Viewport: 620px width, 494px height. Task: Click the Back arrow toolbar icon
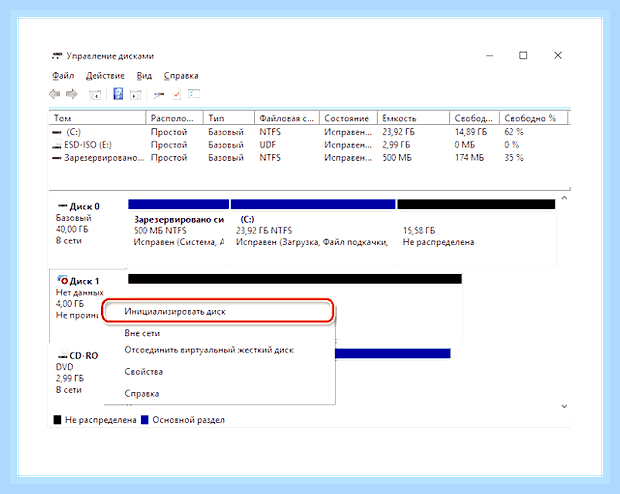pyautogui.click(x=55, y=94)
